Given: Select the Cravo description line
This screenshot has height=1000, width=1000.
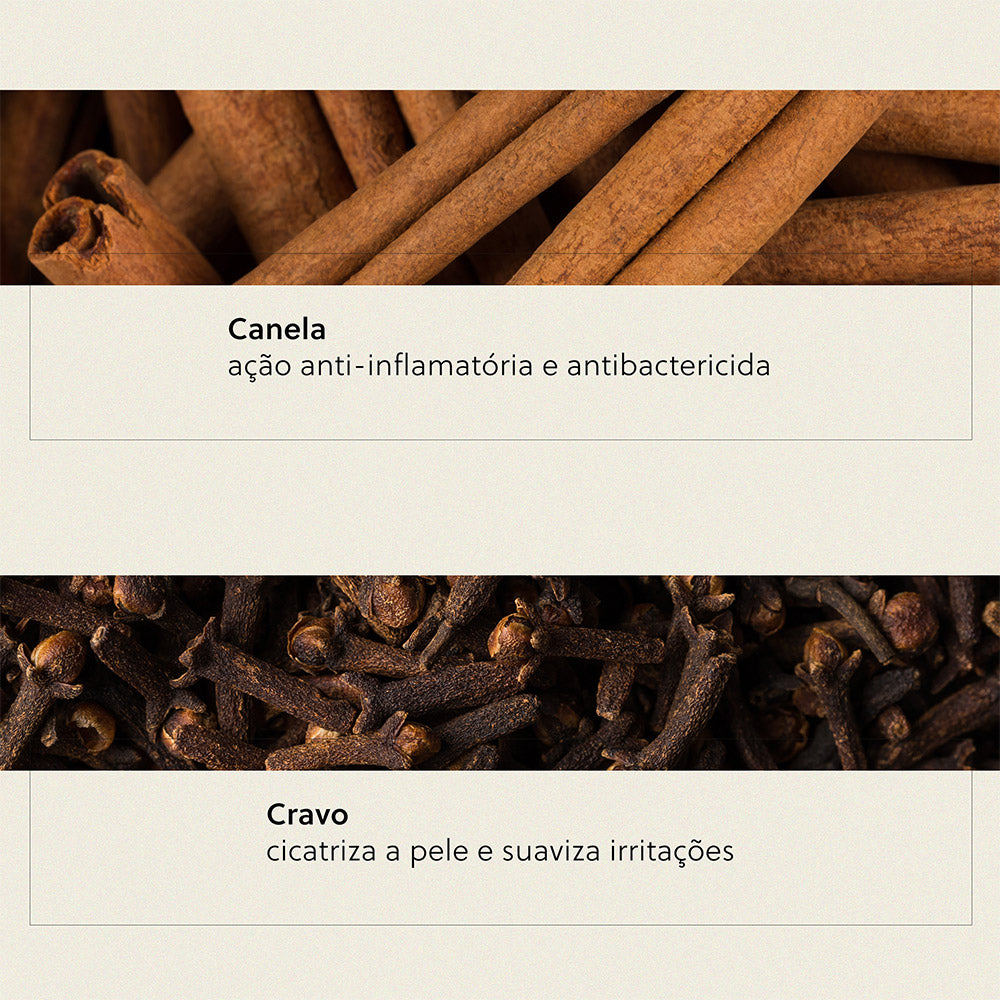Looking at the screenshot, I should (x=501, y=852).
